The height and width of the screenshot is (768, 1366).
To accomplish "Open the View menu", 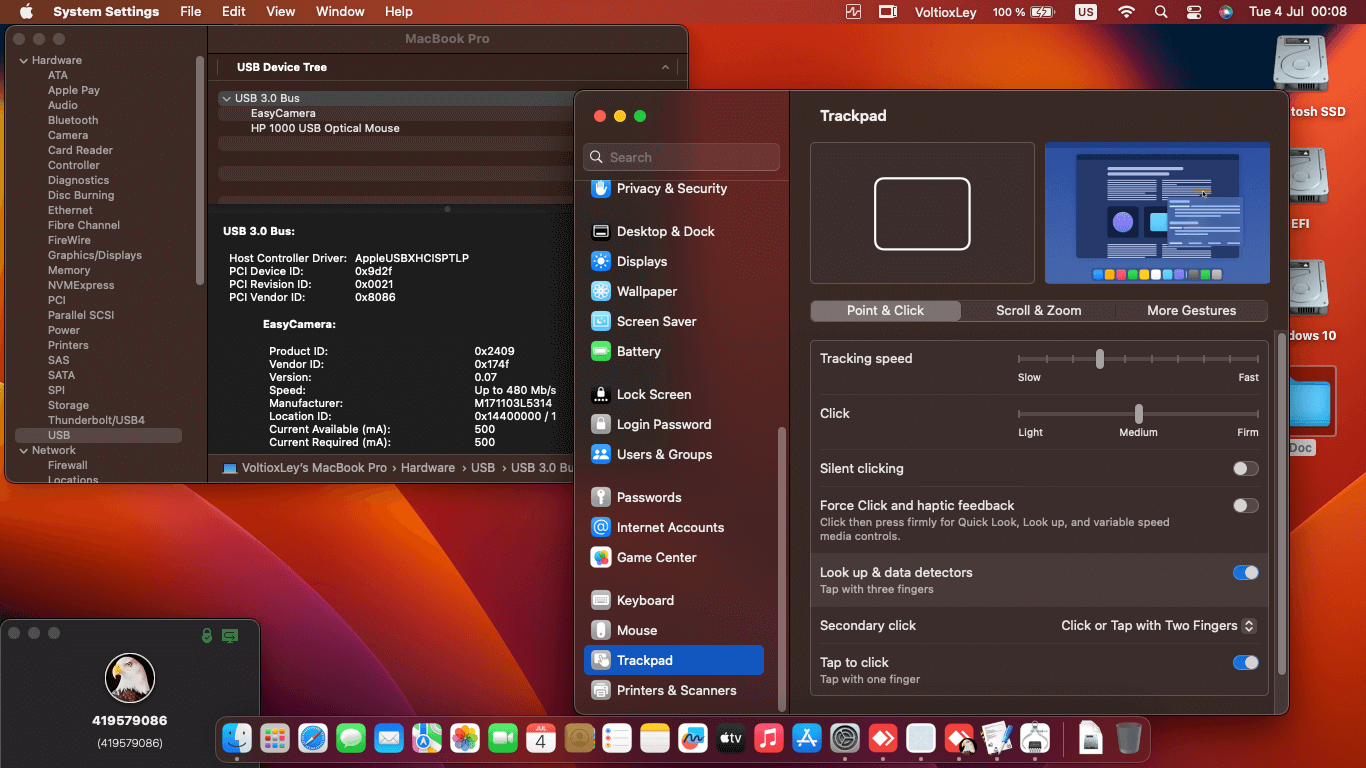I will coord(280,12).
